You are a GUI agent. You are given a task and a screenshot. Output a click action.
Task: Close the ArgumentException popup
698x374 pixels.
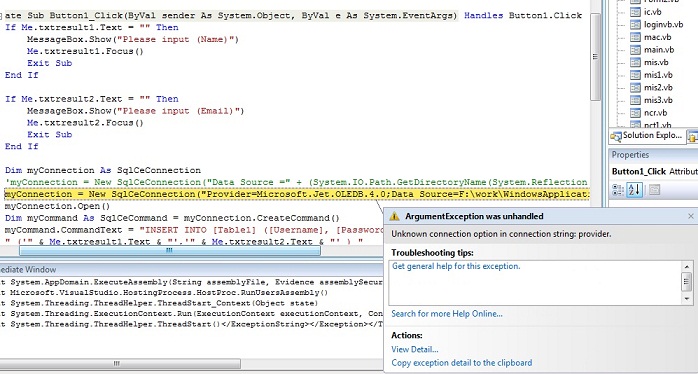point(691,216)
